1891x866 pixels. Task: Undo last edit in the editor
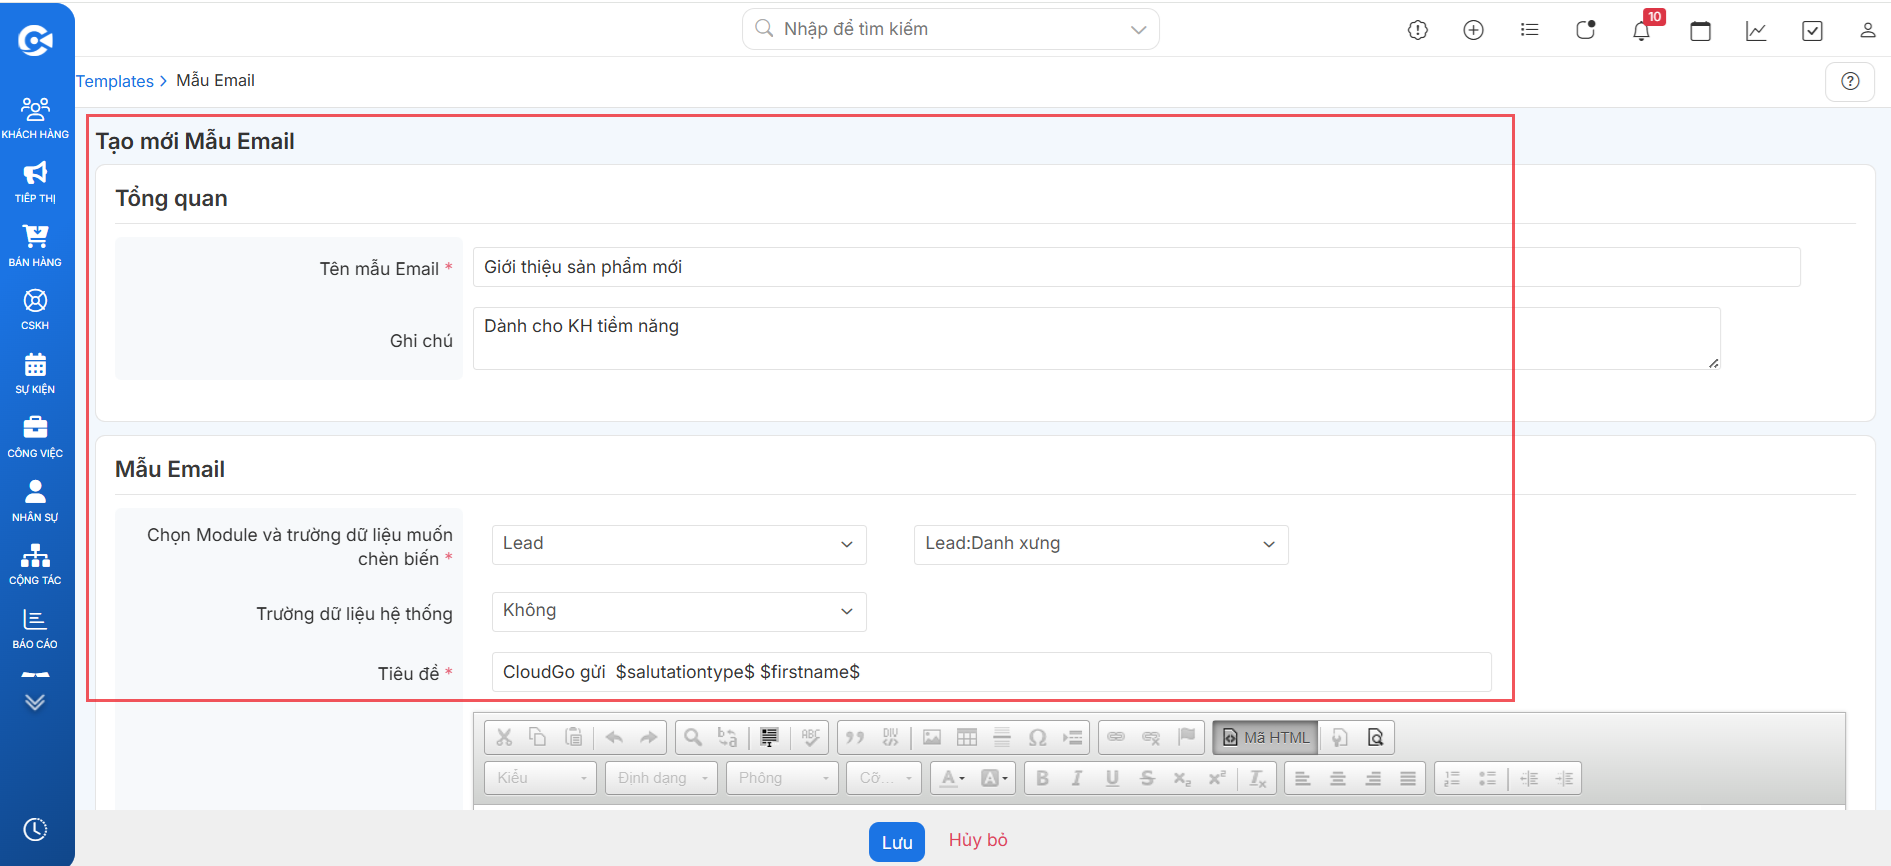click(x=614, y=737)
